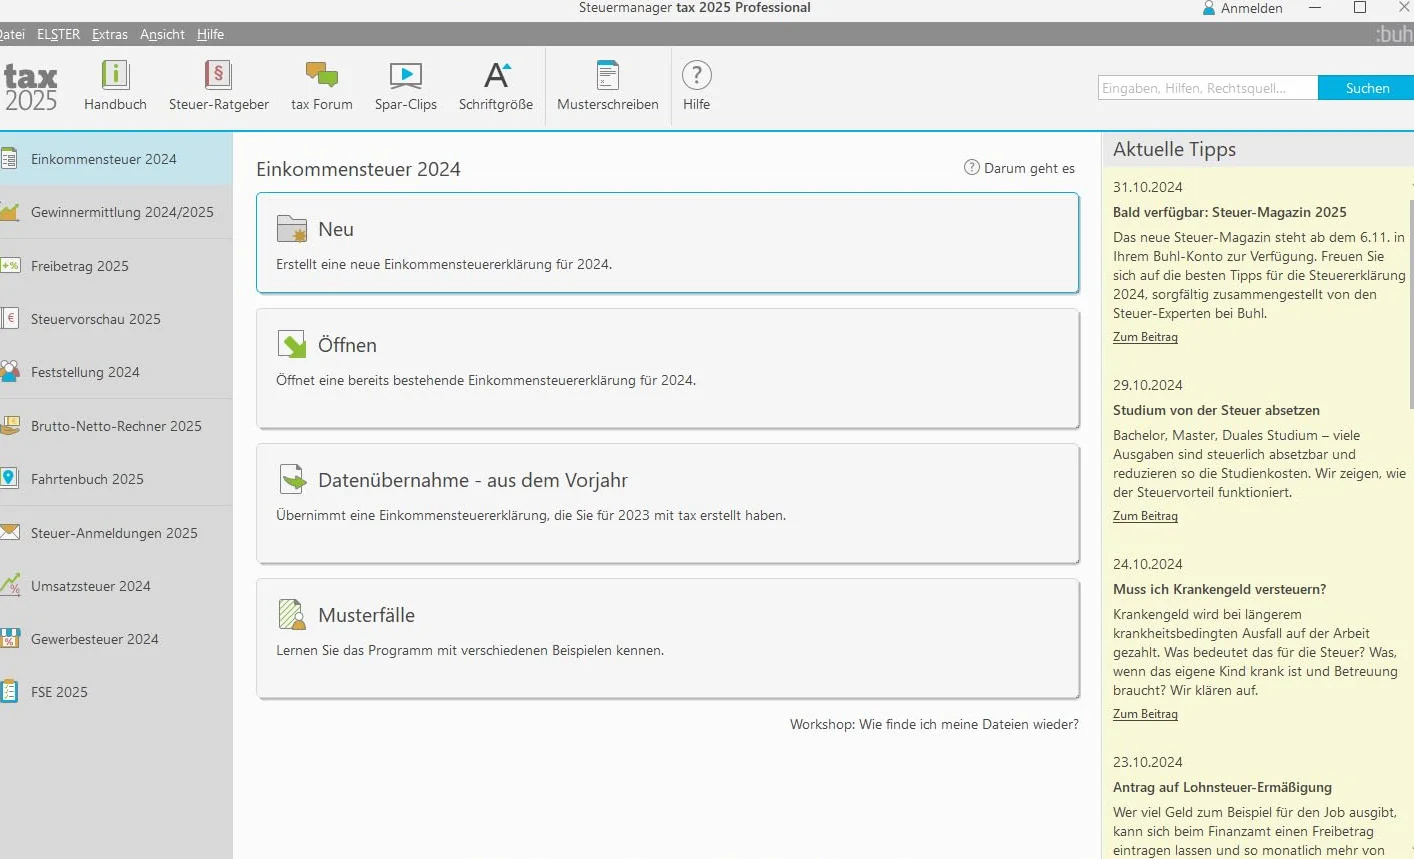Open the ELSTER menu

(x=58, y=34)
